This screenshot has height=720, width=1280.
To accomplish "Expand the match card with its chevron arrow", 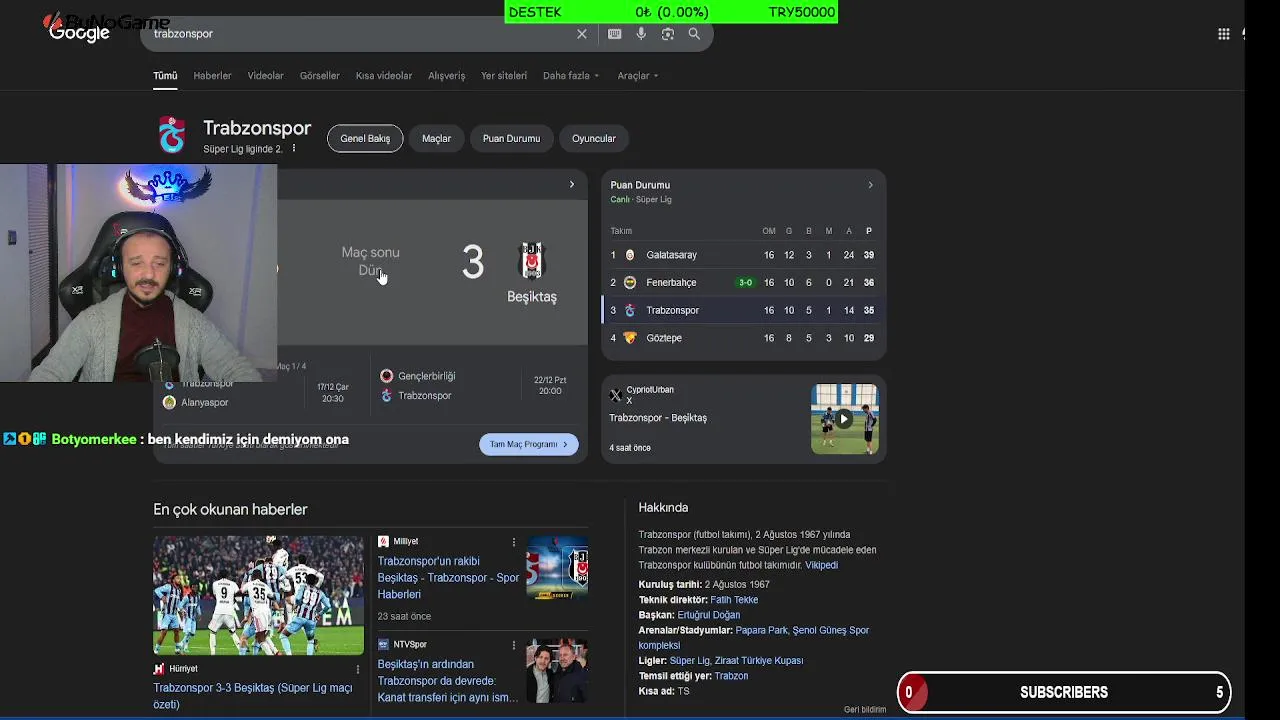I will (x=572, y=185).
